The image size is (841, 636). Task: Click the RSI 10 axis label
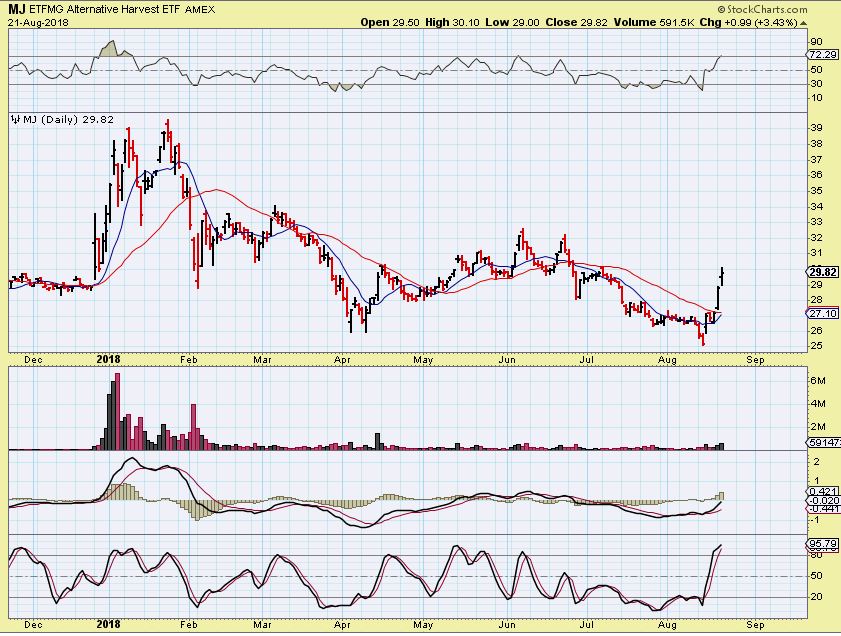tap(816, 98)
